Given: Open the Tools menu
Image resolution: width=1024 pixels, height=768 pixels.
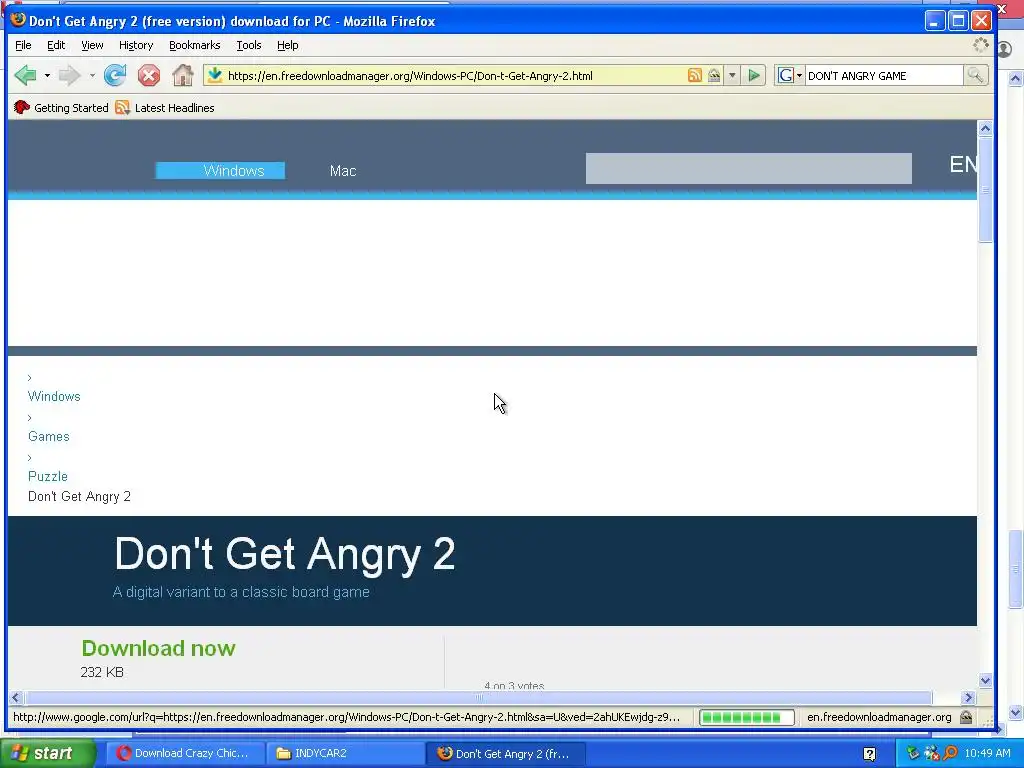Looking at the screenshot, I should [x=249, y=45].
